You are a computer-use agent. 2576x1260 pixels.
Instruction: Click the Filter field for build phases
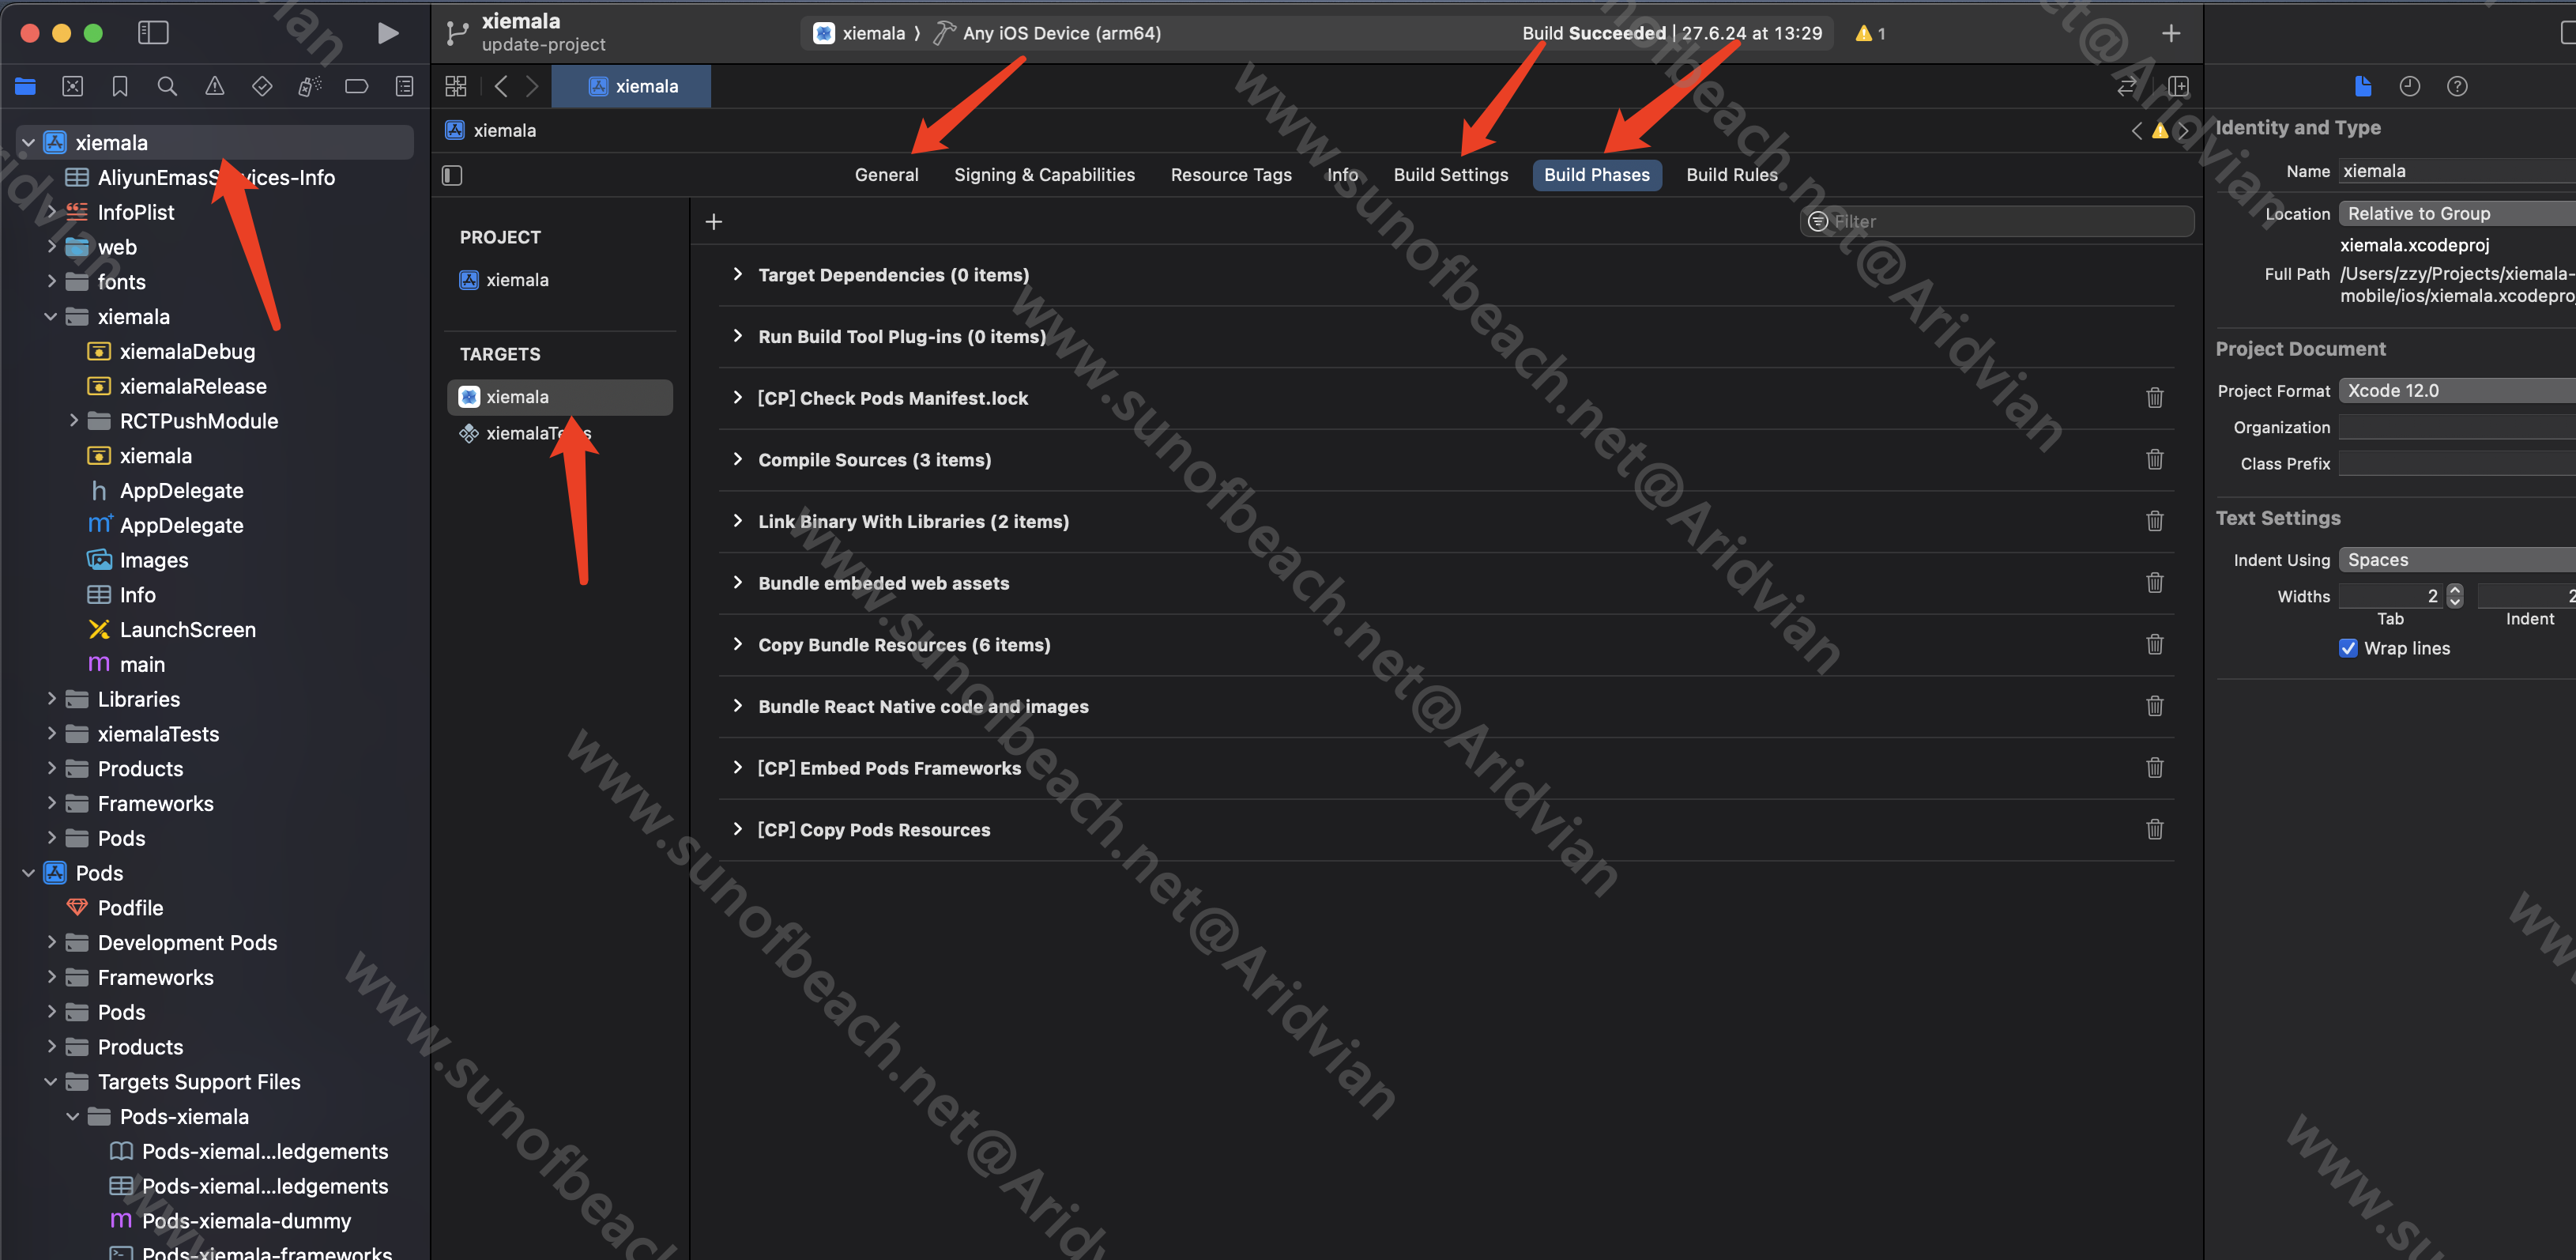tap(1997, 221)
